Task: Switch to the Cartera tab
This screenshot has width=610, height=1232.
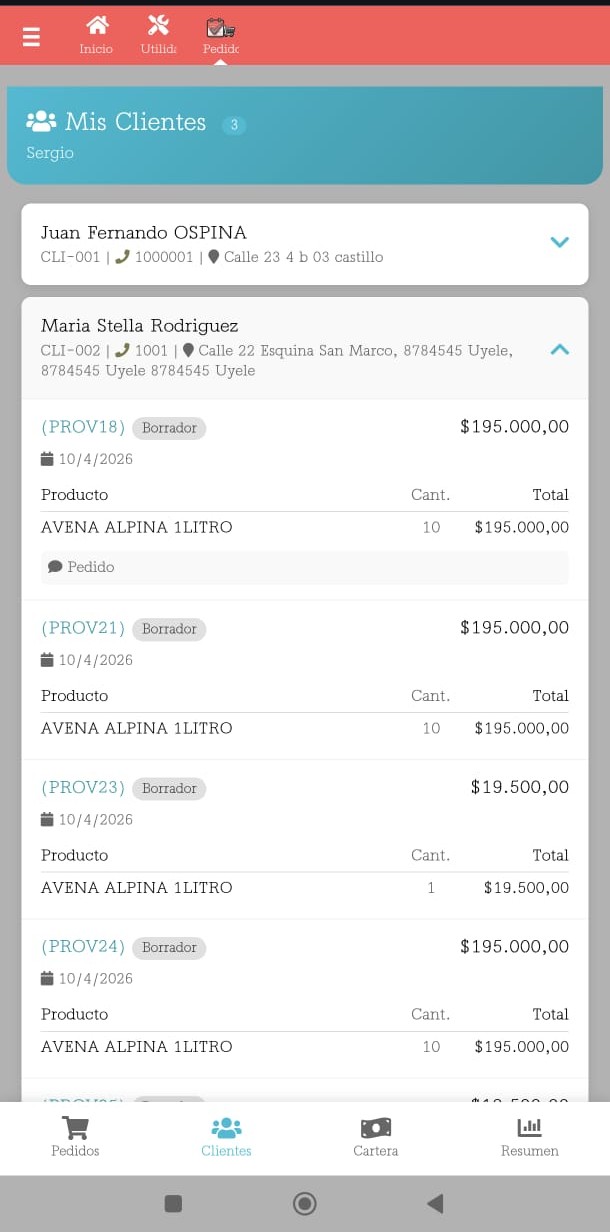Action: [x=375, y=1136]
